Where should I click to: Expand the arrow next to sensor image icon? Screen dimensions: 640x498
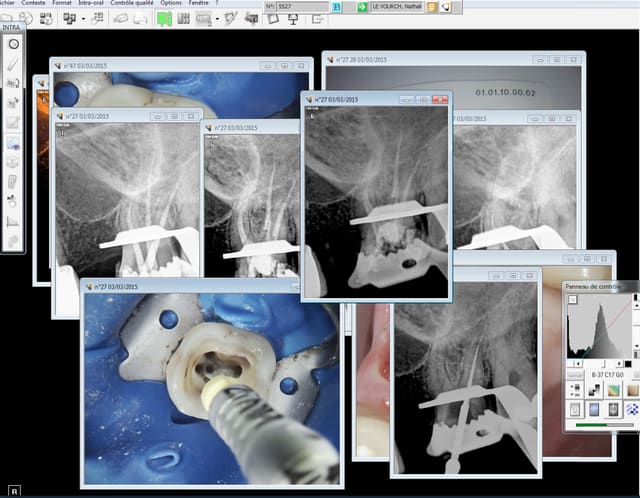pyautogui.click(x=217, y=19)
